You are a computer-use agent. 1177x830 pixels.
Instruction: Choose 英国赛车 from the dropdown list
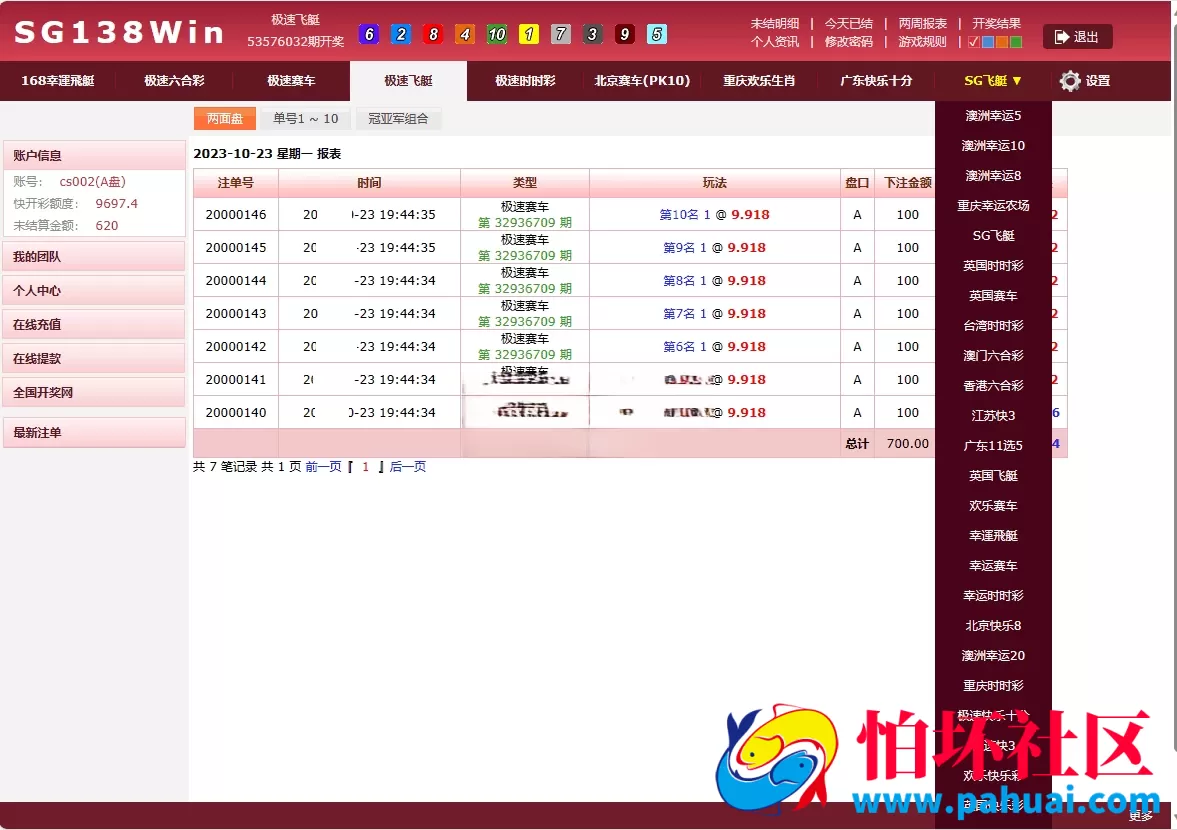tap(993, 296)
